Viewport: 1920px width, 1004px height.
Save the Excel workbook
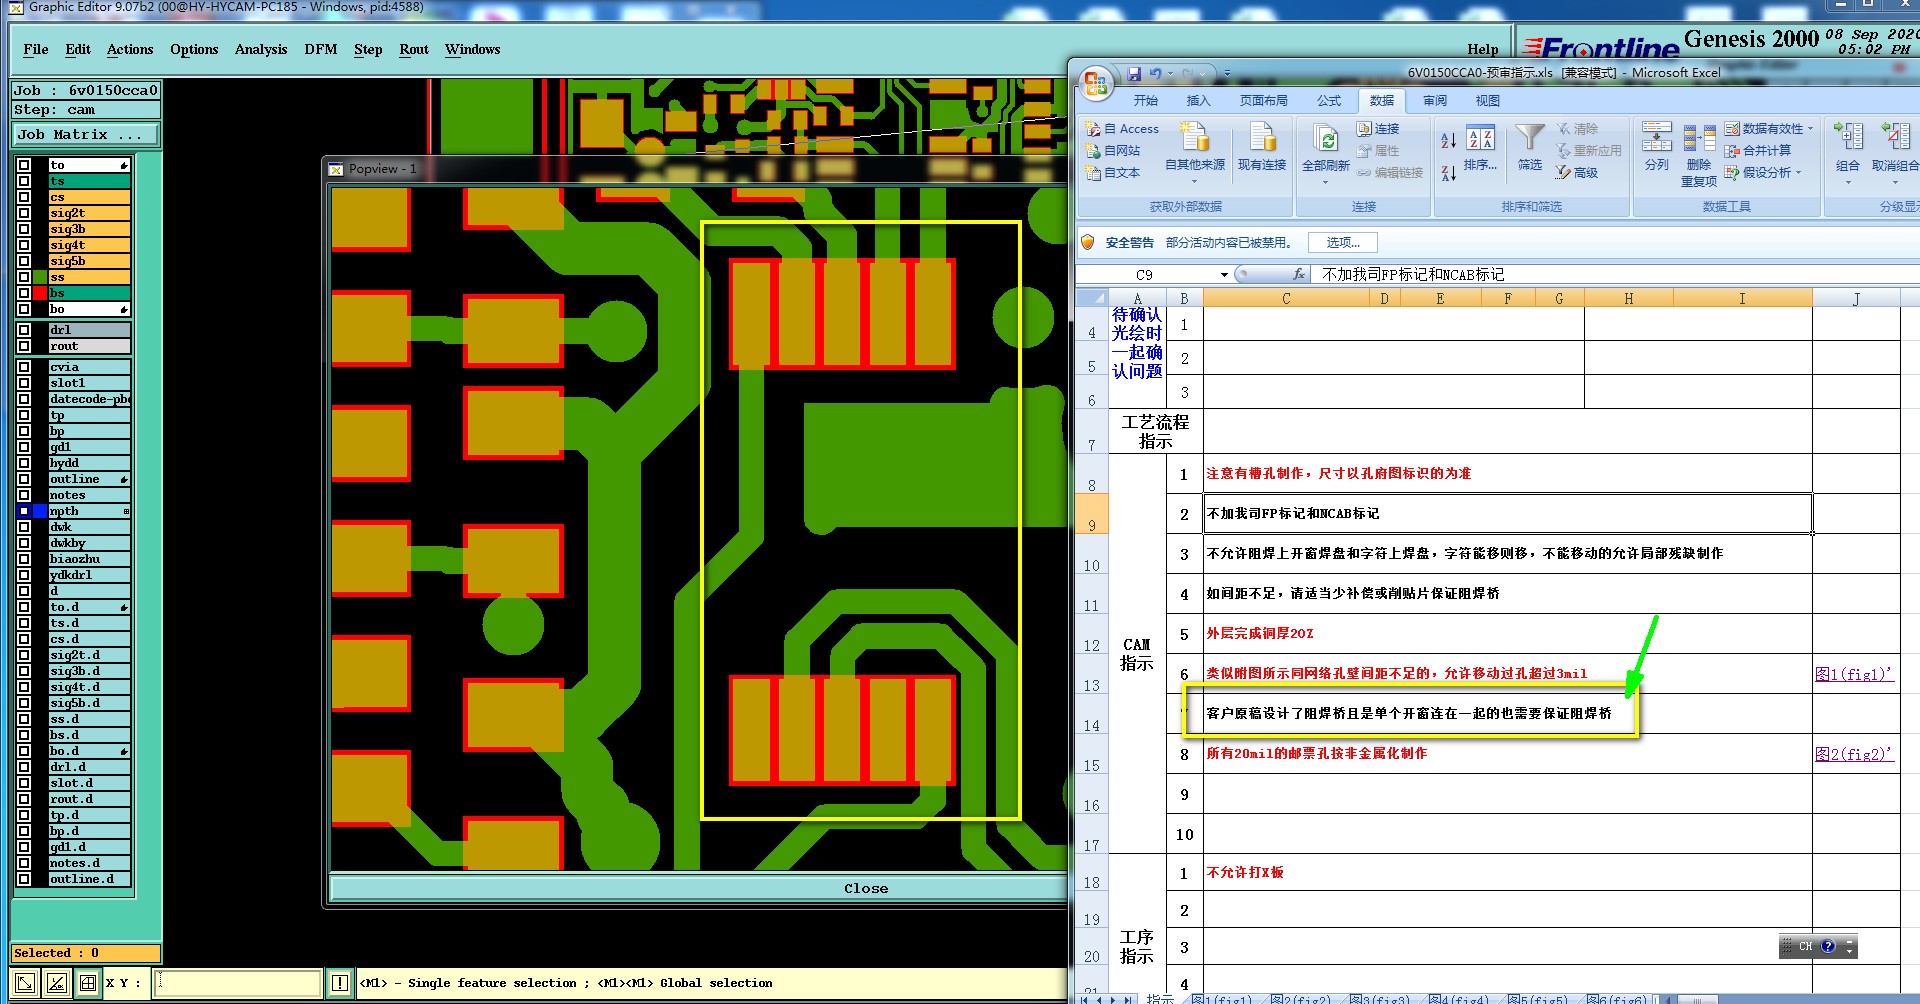pyautogui.click(x=1134, y=73)
